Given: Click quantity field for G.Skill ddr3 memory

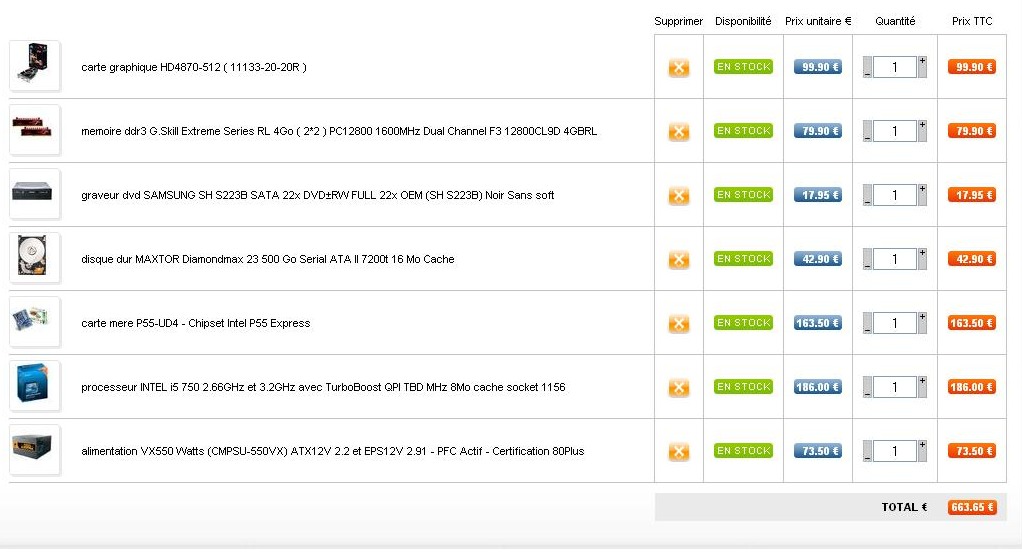Looking at the screenshot, I should (895, 131).
